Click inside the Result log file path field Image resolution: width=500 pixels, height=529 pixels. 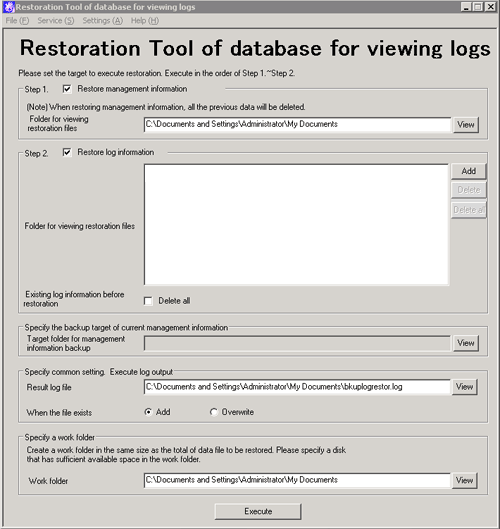tap(297, 387)
